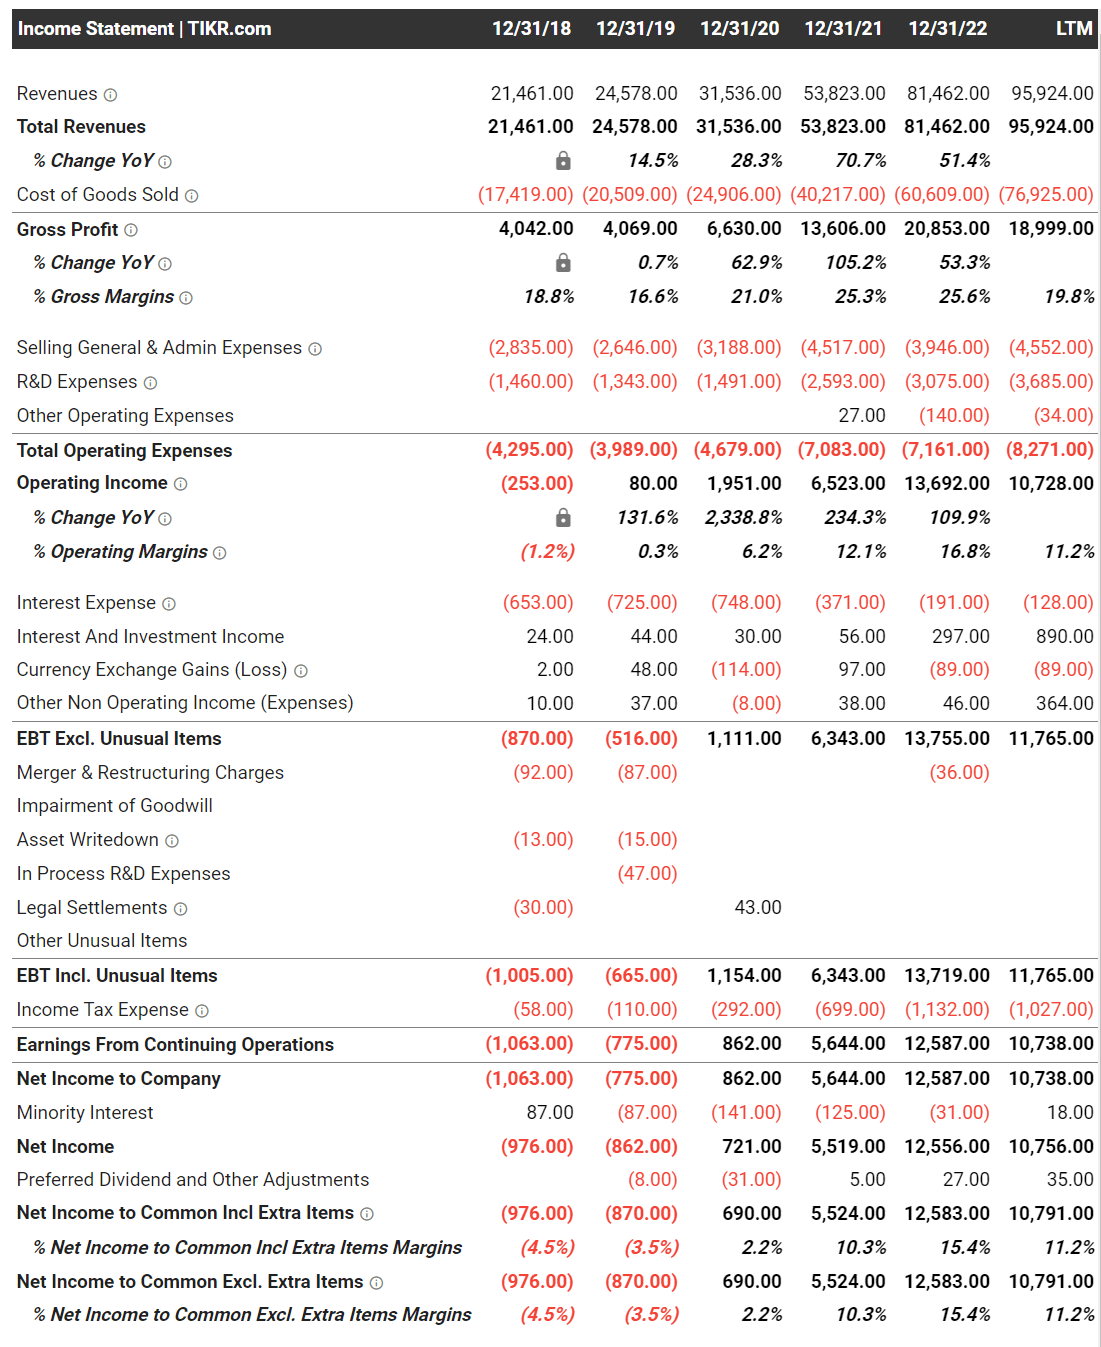The image size is (1101, 1347).
Task: Click the Other Unusual Items label
Action: click(102, 941)
